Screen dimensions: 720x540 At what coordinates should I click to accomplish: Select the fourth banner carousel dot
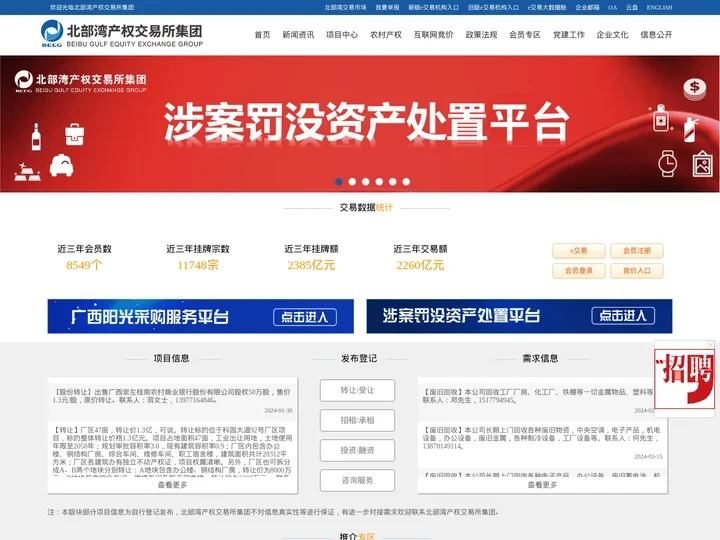pyautogui.click(x=379, y=182)
